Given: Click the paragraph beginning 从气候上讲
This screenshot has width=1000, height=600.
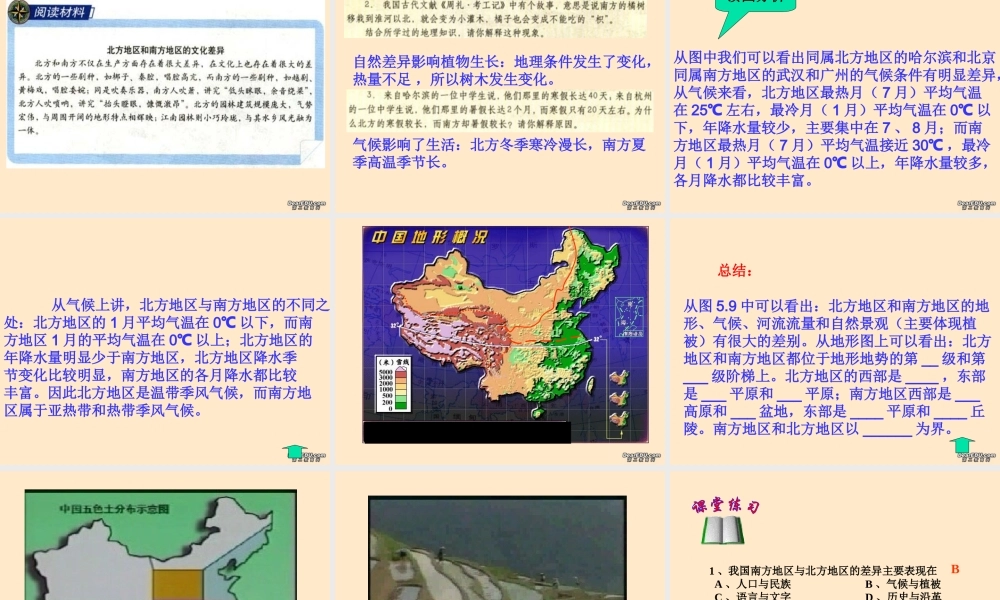Looking at the screenshot, I should 166,357.
